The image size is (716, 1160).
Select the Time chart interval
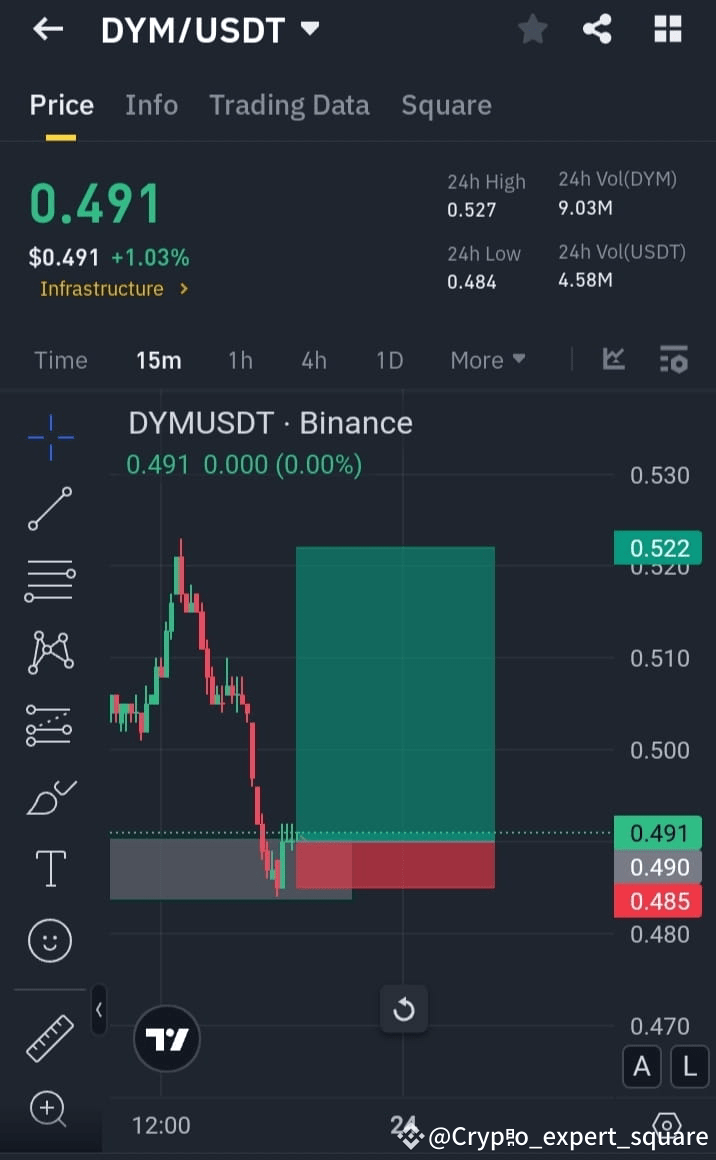click(61, 360)
